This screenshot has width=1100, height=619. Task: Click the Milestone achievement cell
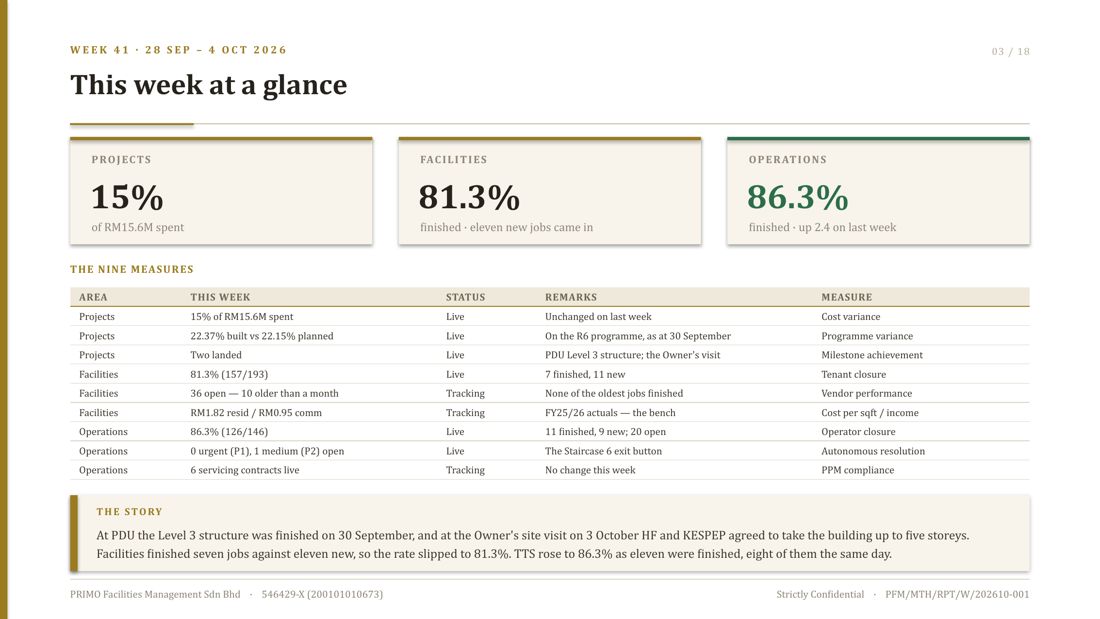pos(872,355)
